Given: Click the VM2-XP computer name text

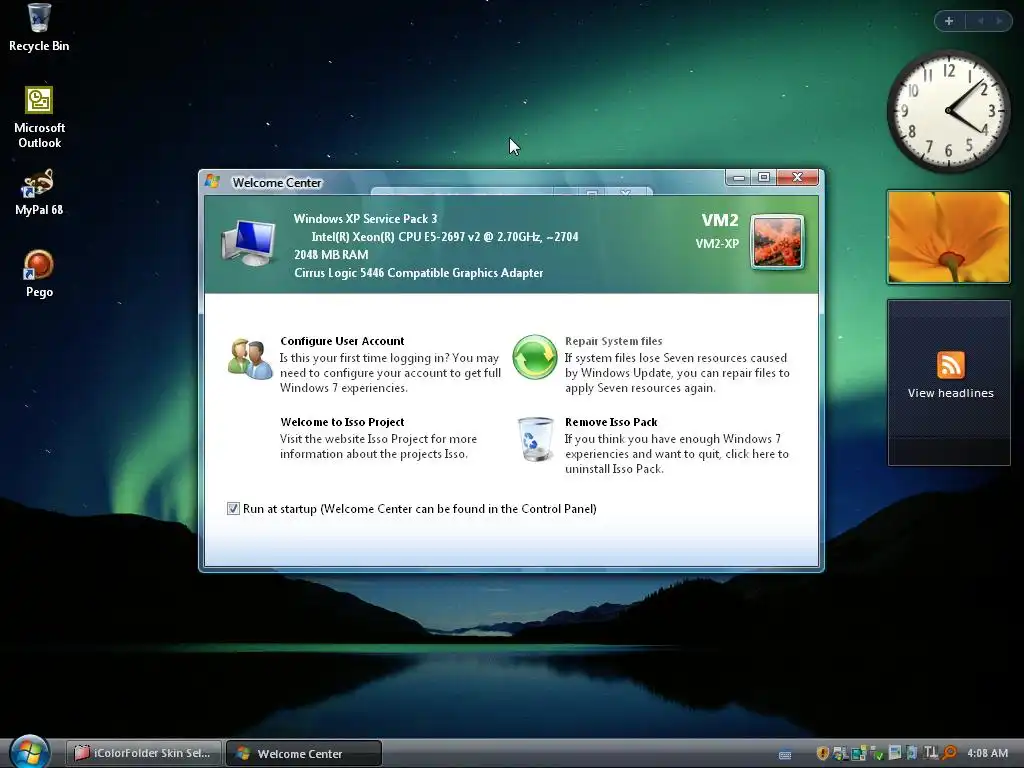Looking at the screenshot, I should 717,244.
